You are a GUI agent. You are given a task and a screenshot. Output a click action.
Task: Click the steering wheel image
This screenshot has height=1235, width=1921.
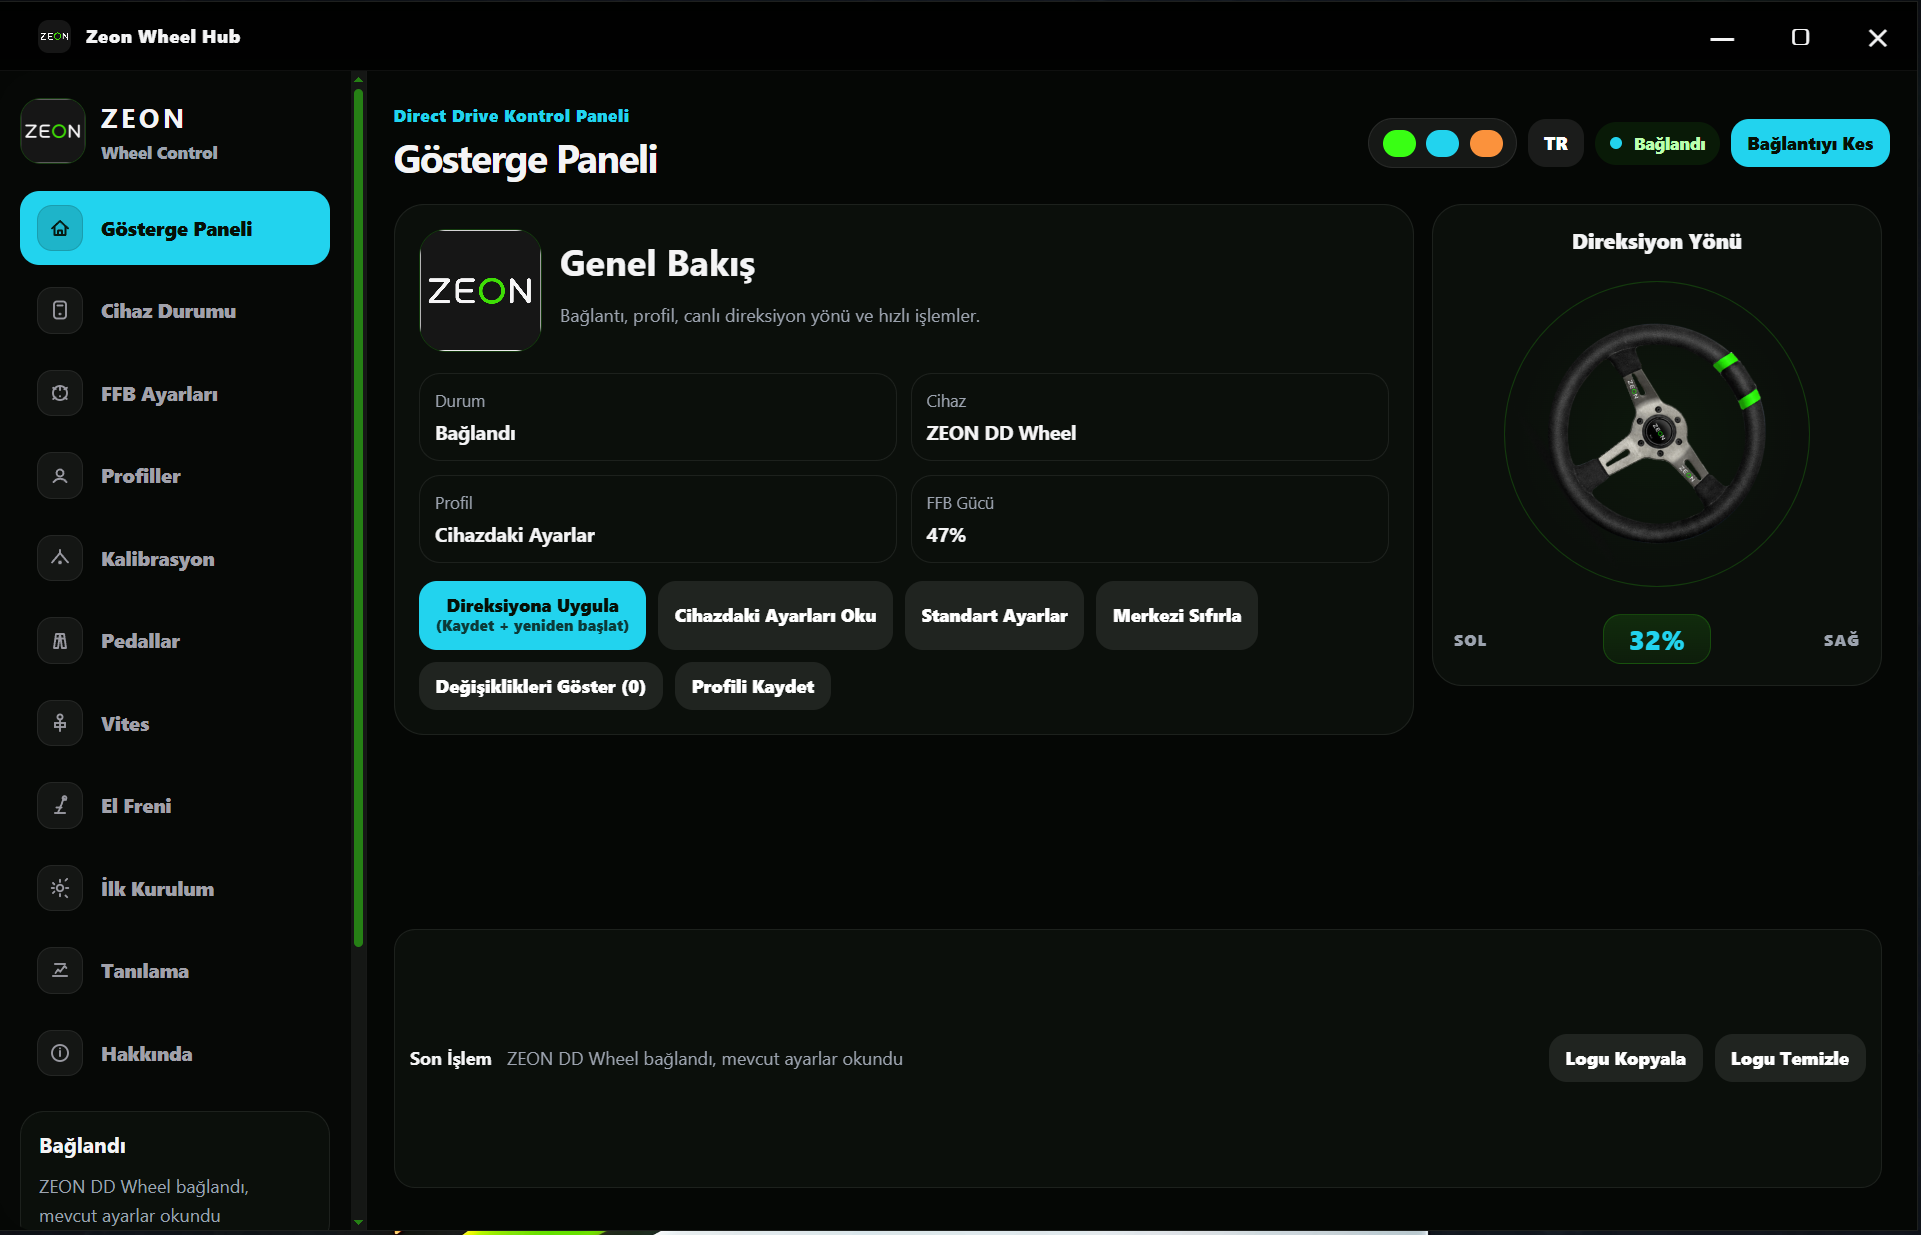(x=1657, y=433)
